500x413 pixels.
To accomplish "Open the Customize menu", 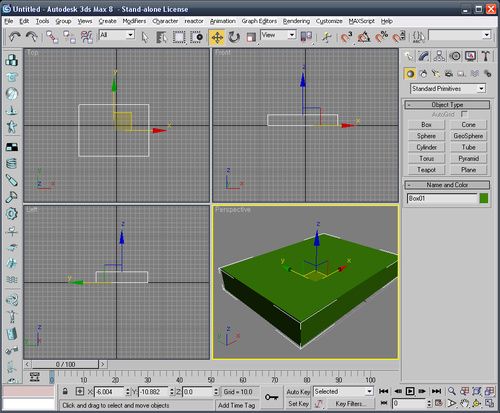I will pos(329,21).
